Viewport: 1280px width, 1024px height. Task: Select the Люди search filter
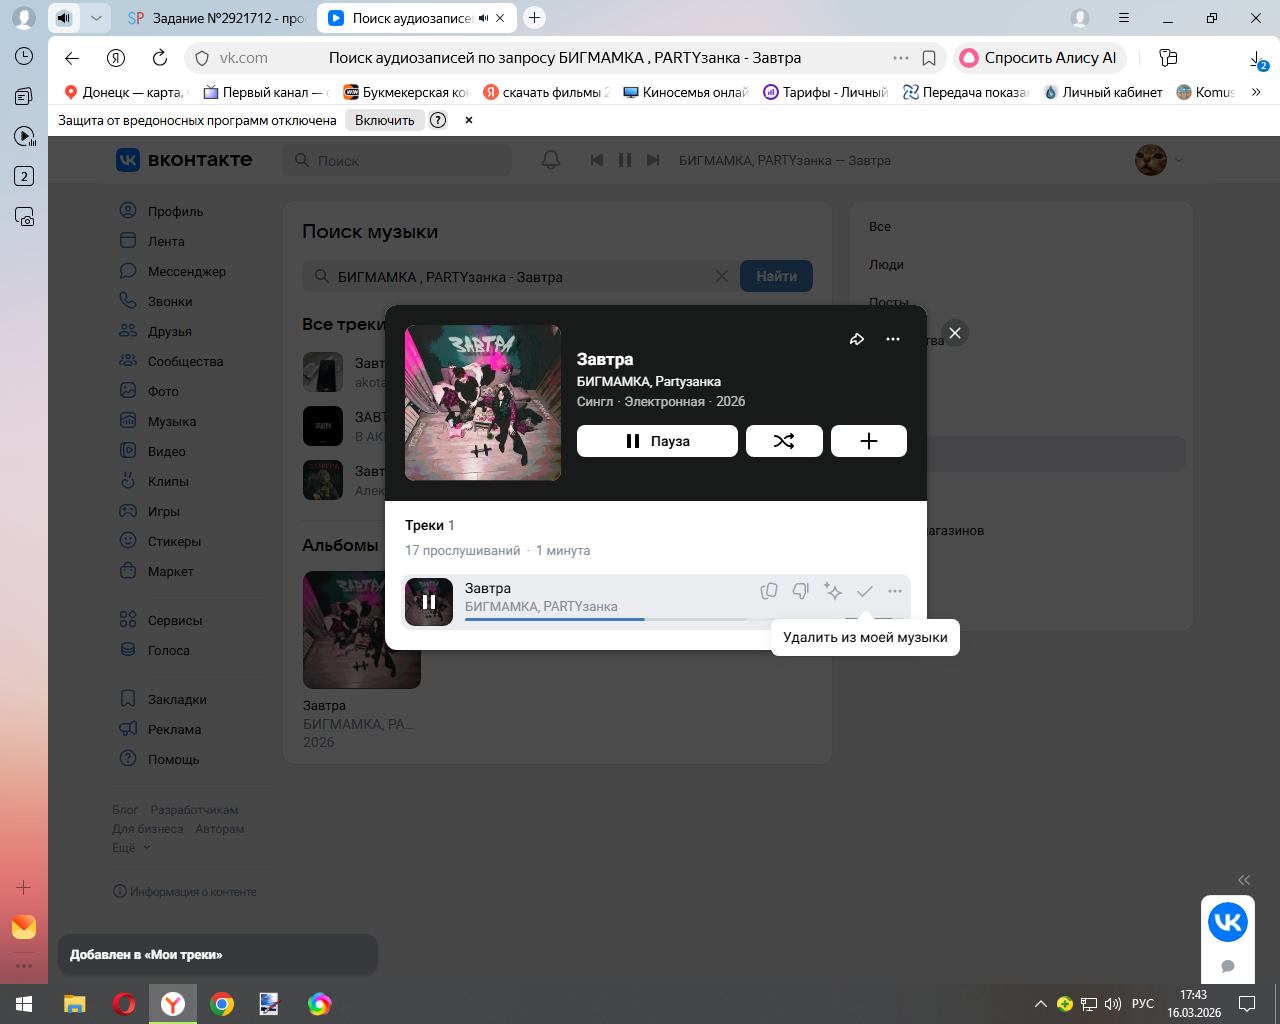click(x=886, y=265)
